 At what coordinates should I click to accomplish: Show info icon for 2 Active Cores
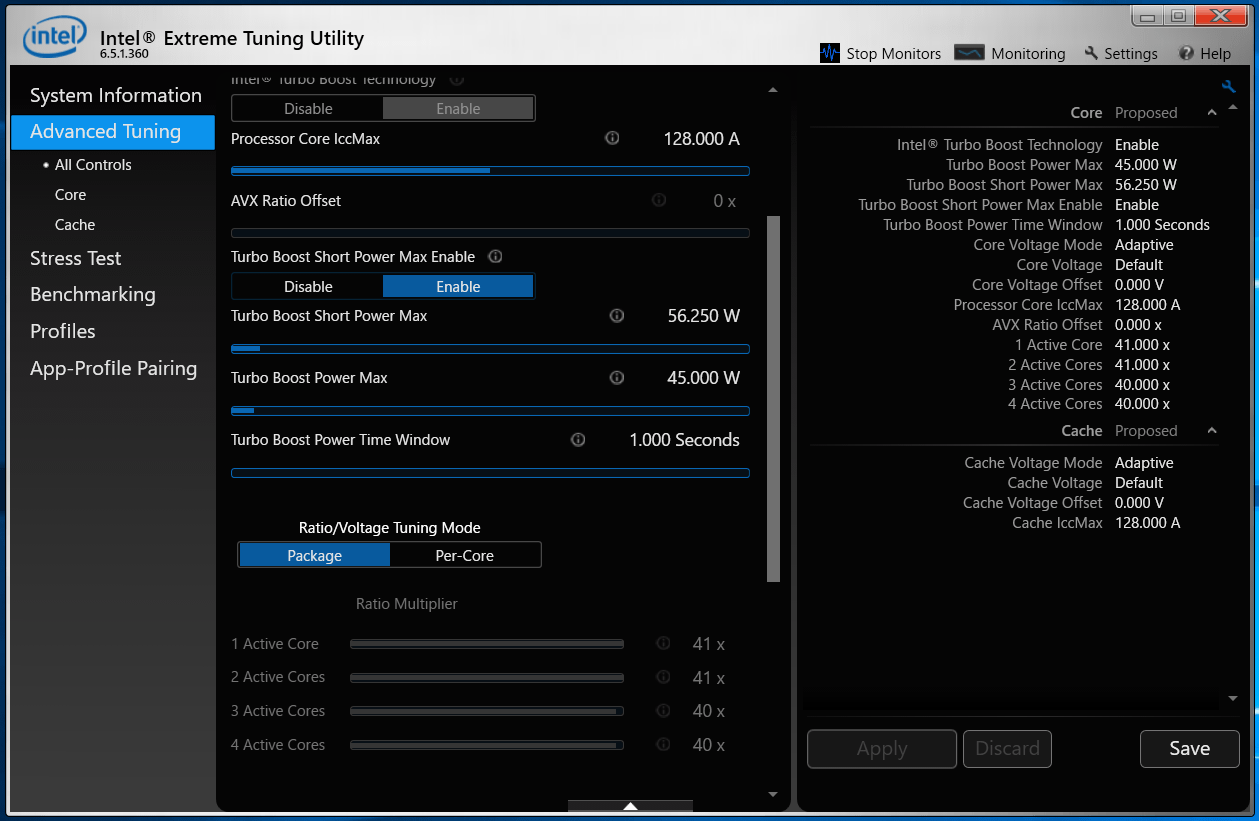(662, 677)
